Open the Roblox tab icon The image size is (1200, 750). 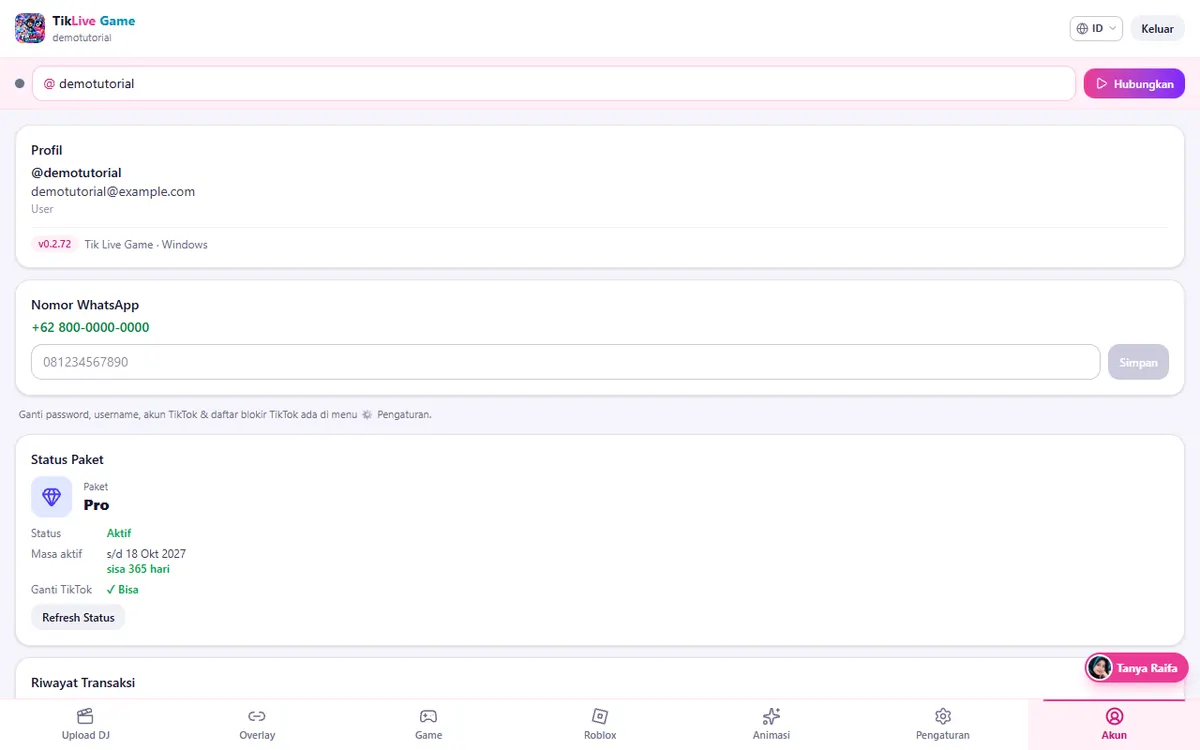[x=600, y=716]
